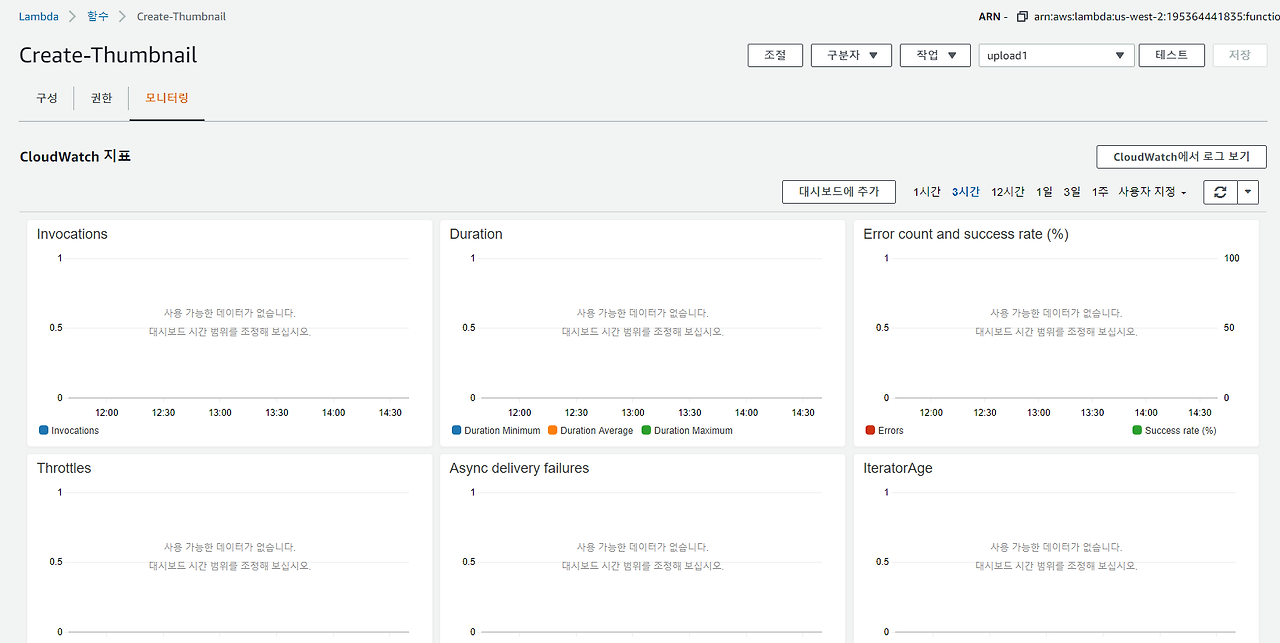Toggle the Invocations legend item

(x=69, y=431)
